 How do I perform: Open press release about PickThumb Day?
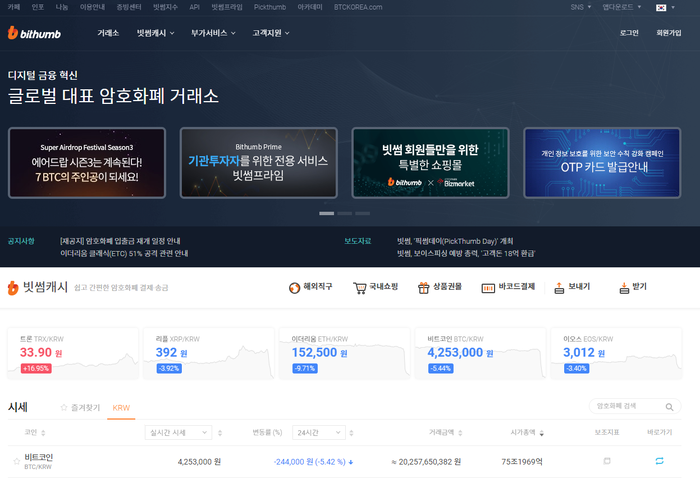[455, 241]
